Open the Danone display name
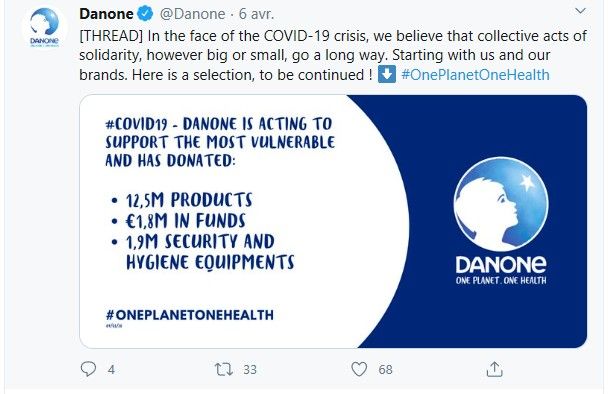This screenshot has width=612, height=394. [107, 14]
